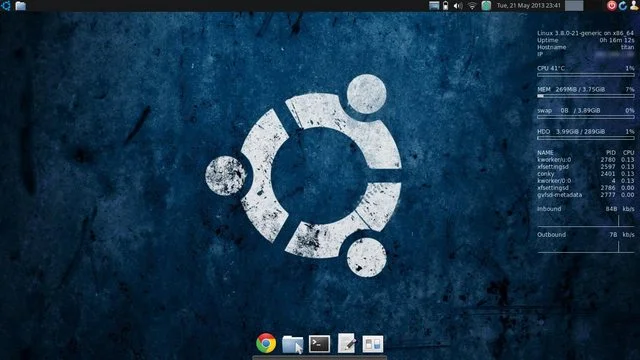Click the blue restart arrow icon
Screen dimensions: 640x360
[622, 6]
